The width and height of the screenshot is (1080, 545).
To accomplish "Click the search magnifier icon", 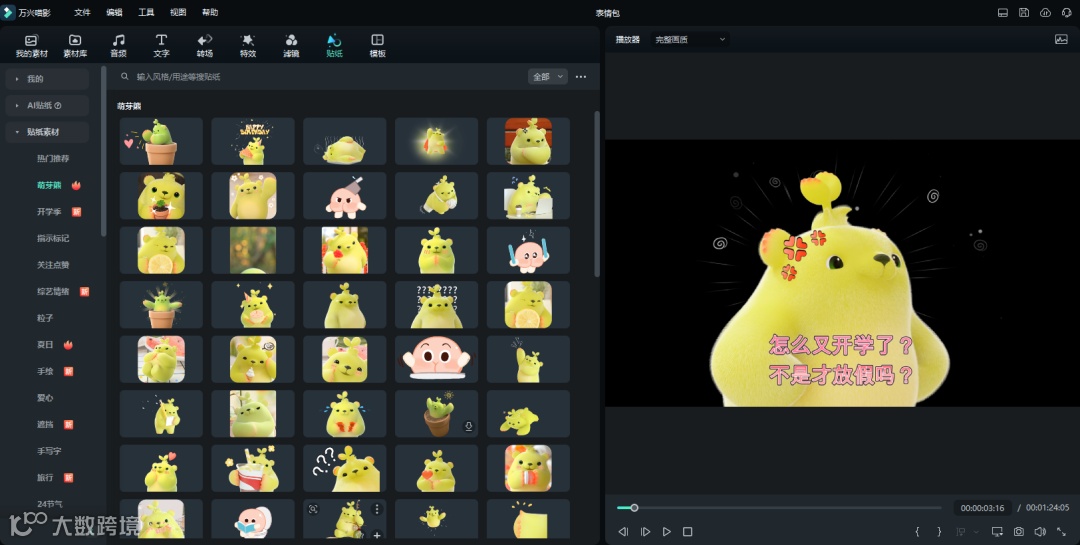I will coord(125,76).
